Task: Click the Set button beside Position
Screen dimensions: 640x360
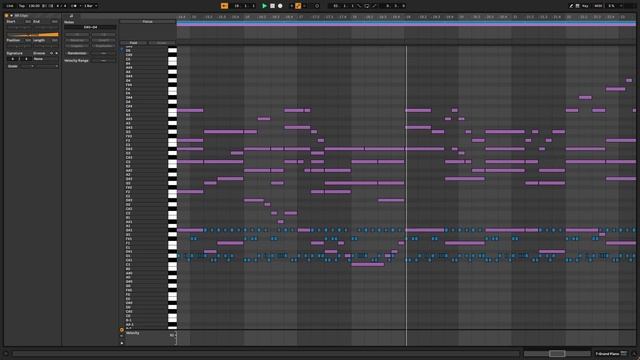Action: (x=28, y=40)
